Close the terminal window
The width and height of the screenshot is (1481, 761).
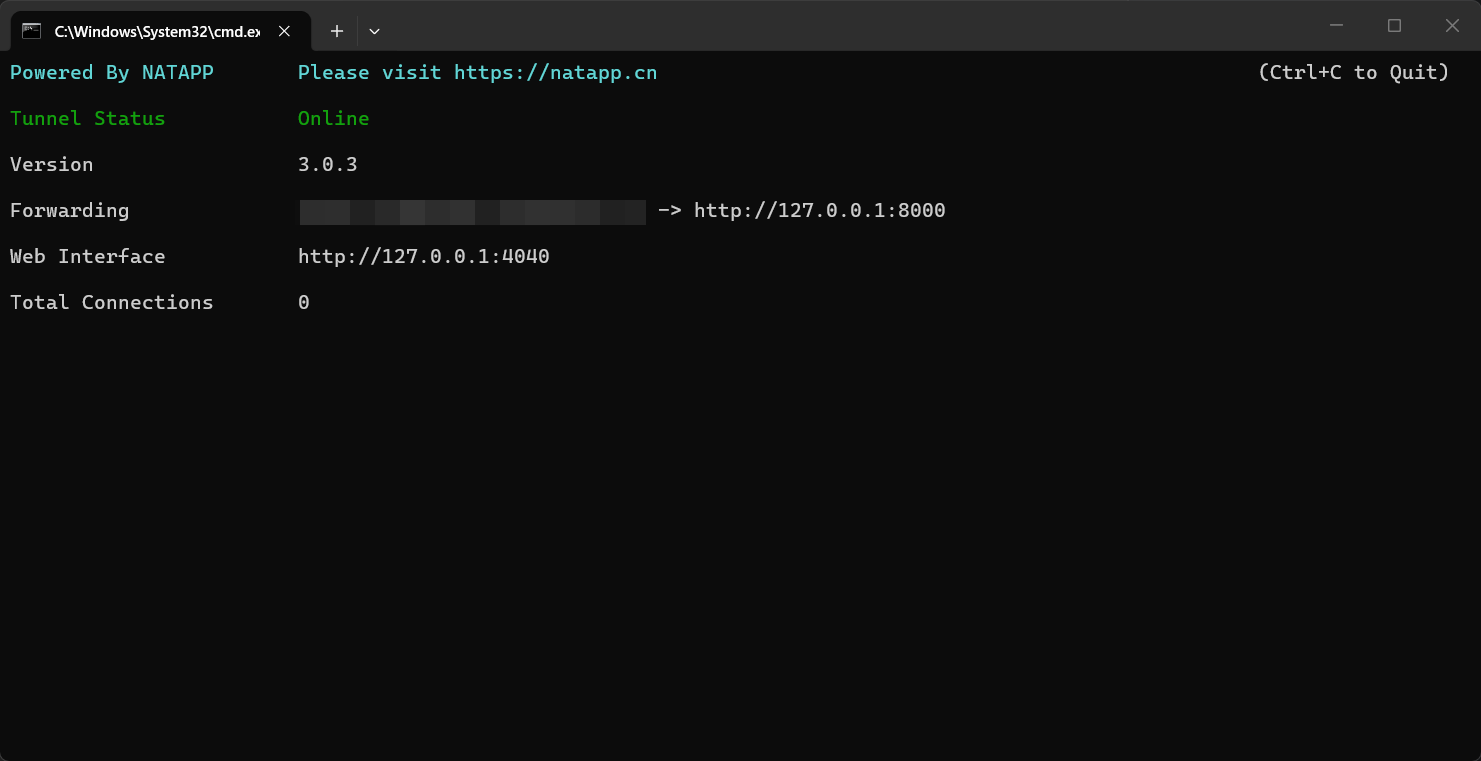tap(1452, 26)
